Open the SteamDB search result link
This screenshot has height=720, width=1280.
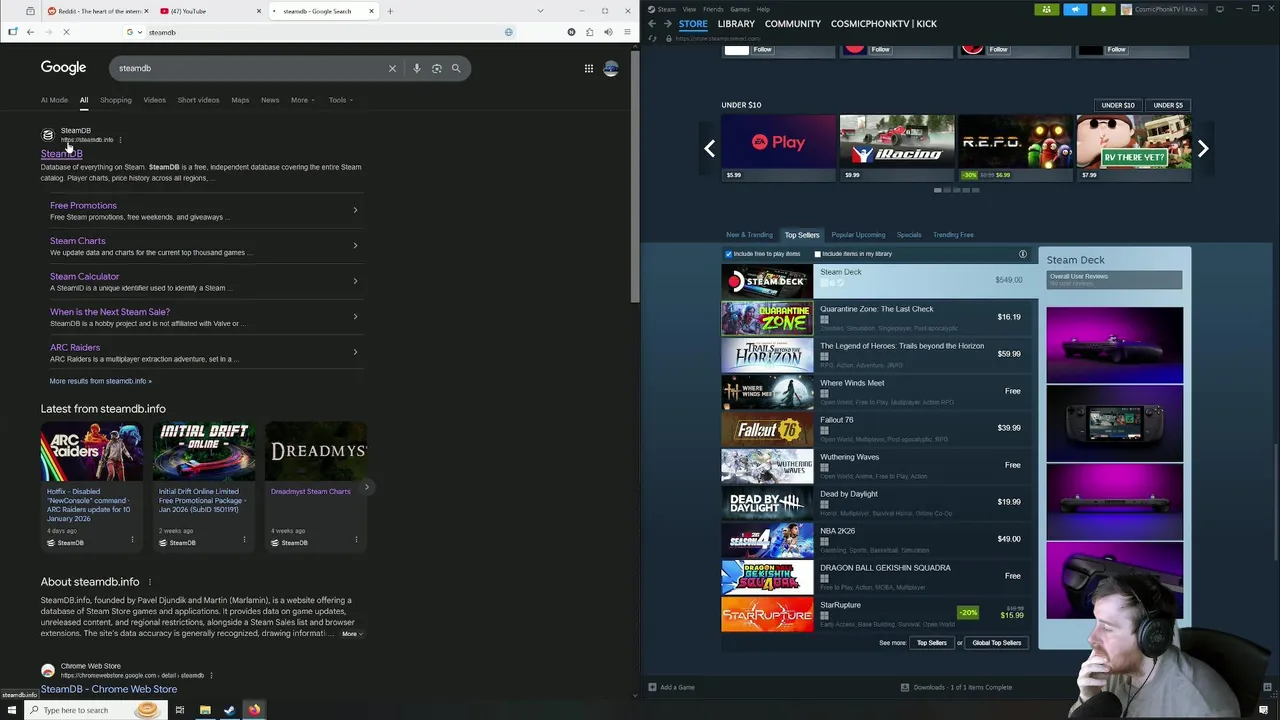tap(61, 154)
